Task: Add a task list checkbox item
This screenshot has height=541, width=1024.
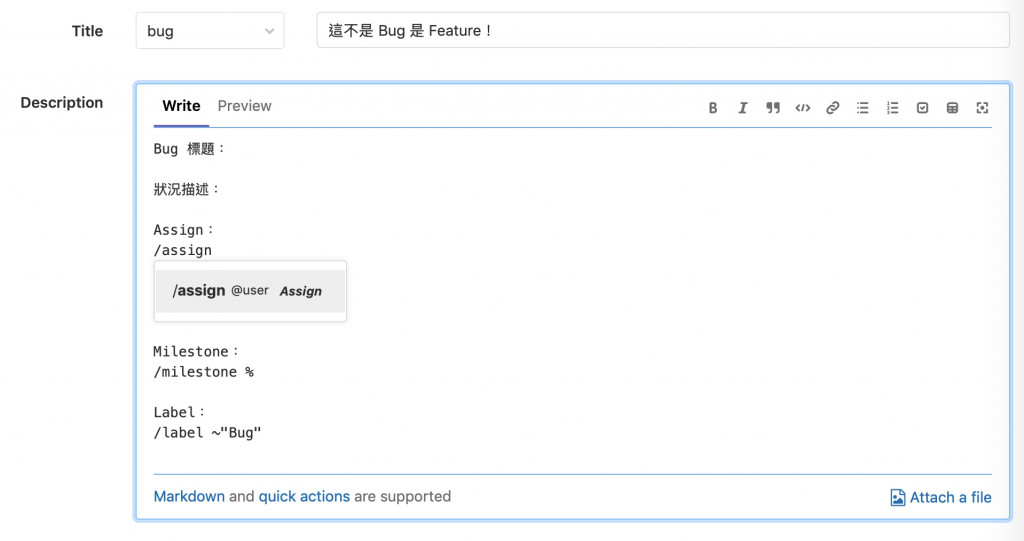Action: 922,108
